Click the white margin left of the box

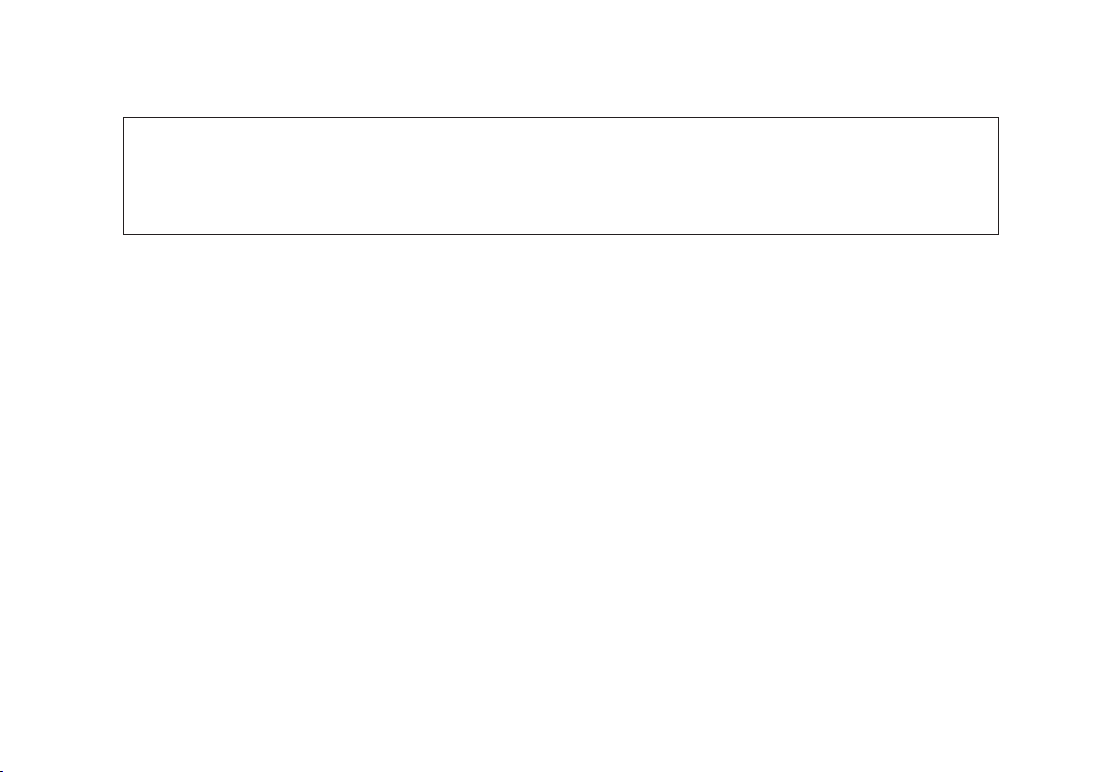tap(61, 176)
